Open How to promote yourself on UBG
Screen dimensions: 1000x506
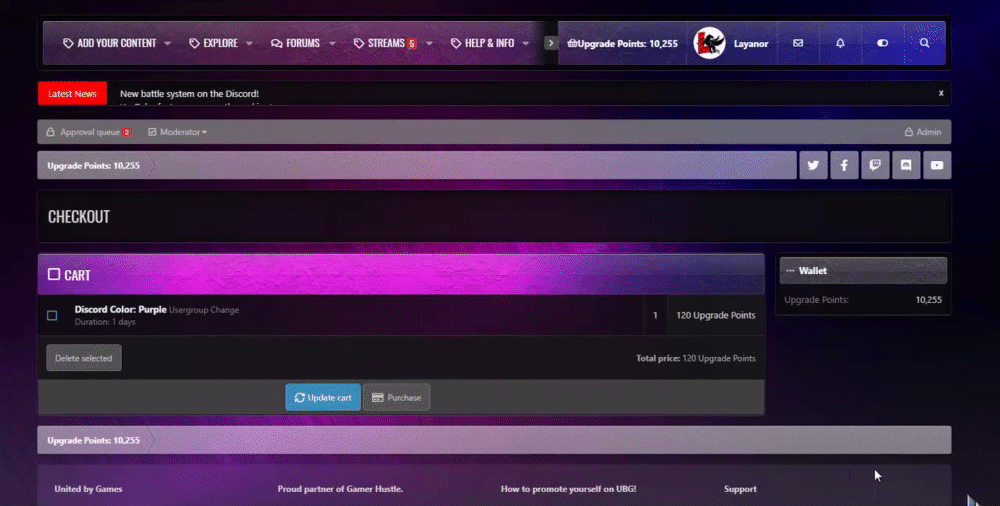(x=568, y=489)
